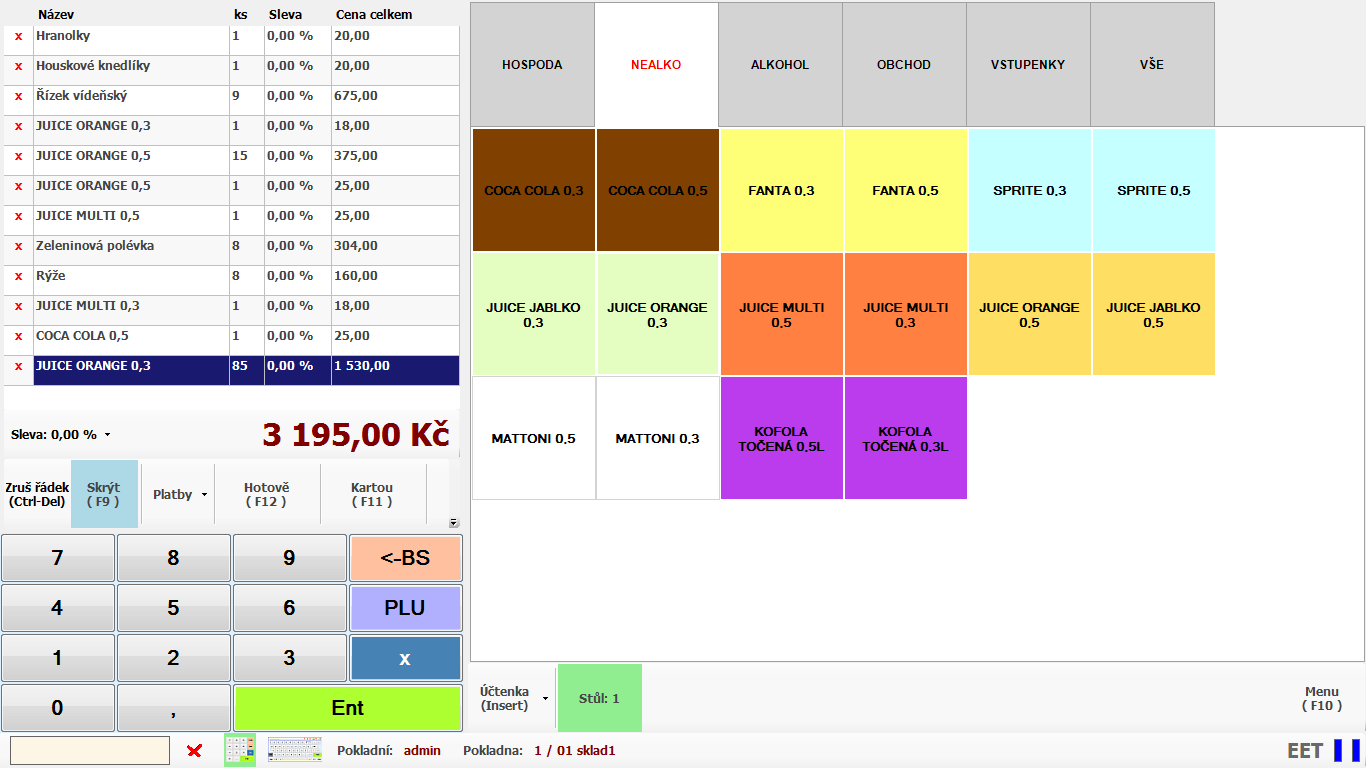Viewport: 1366px width, 768px height.
Task: Add JUICE ORANGE 0,5 product tile
Action: click(x=1030, y=314)
